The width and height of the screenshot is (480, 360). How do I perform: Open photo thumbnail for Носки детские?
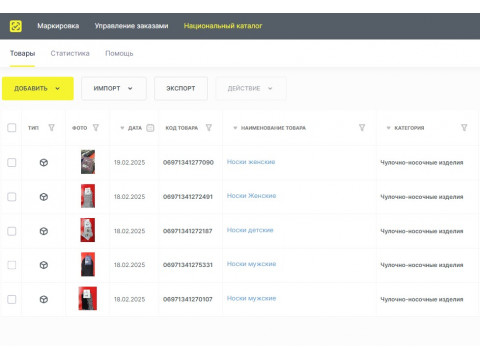point(88,230)
